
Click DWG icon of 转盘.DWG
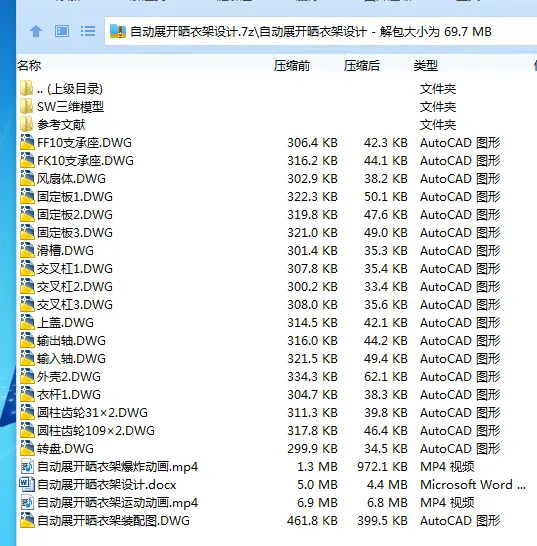(27, 448)
